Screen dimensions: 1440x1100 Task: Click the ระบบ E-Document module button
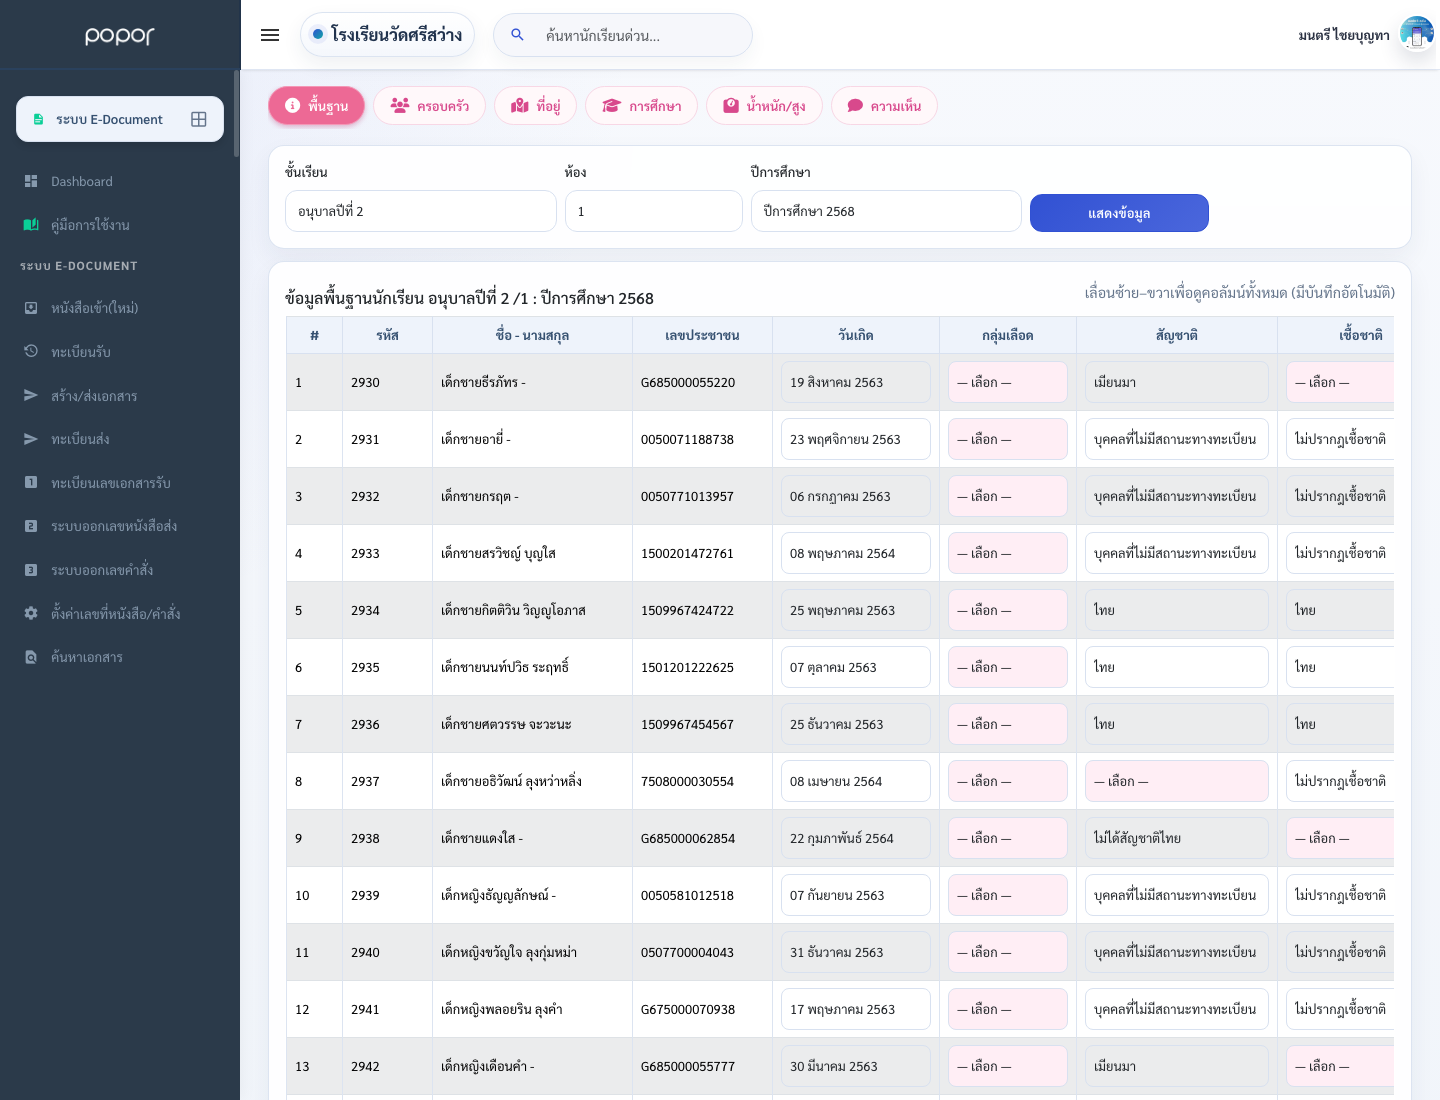[x=120, y=119]
